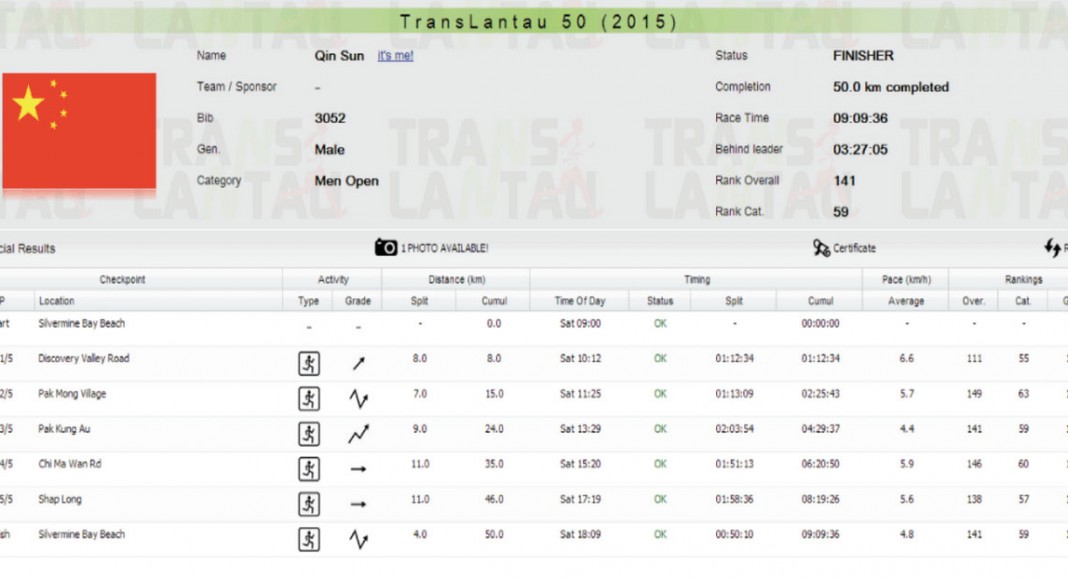Click runner icon in Pak Kung Au row

pos(309,434)
